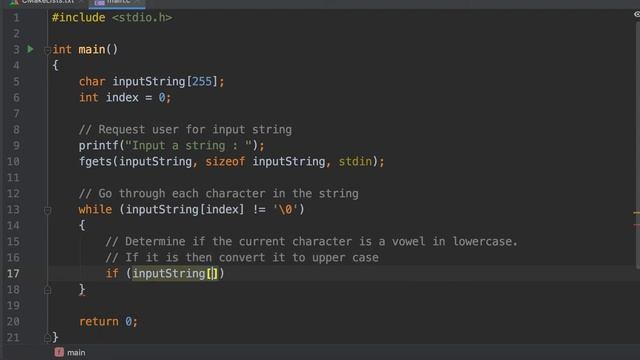Select the main breadcrumb in the bottom bar

(x=76, y=352)
